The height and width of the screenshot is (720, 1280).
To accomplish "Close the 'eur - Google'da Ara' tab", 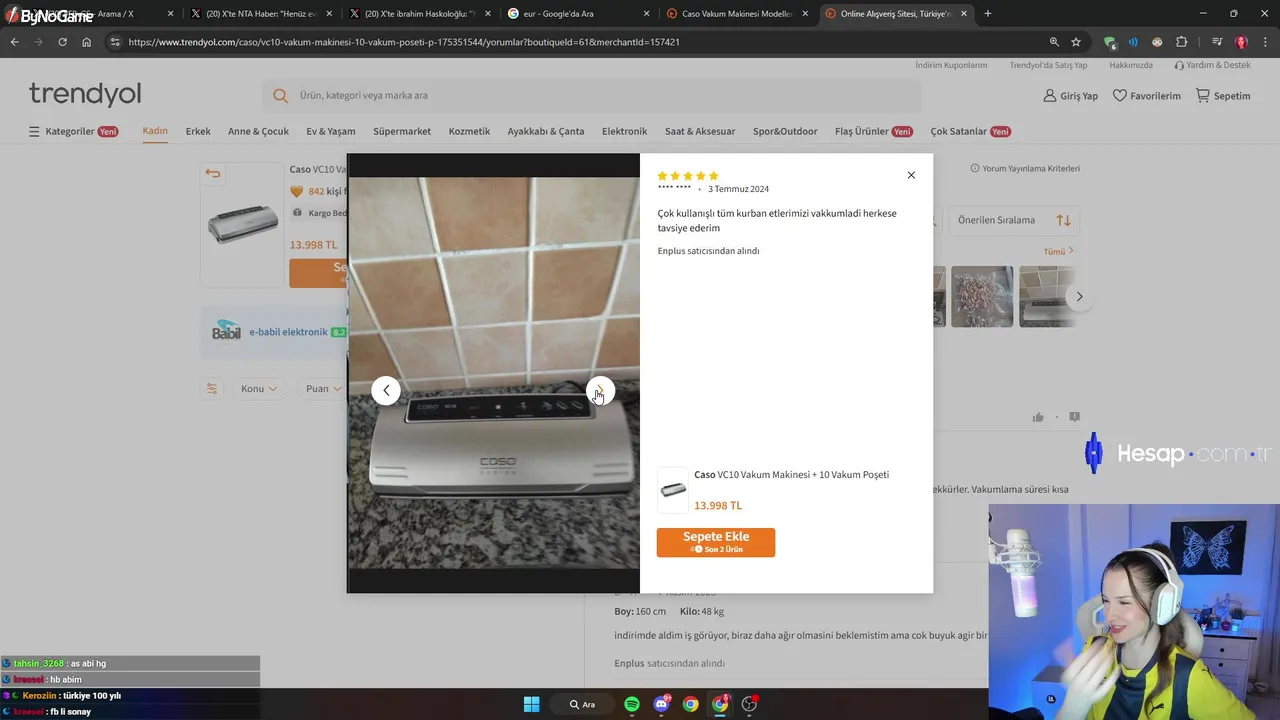I will pos(646,14).
